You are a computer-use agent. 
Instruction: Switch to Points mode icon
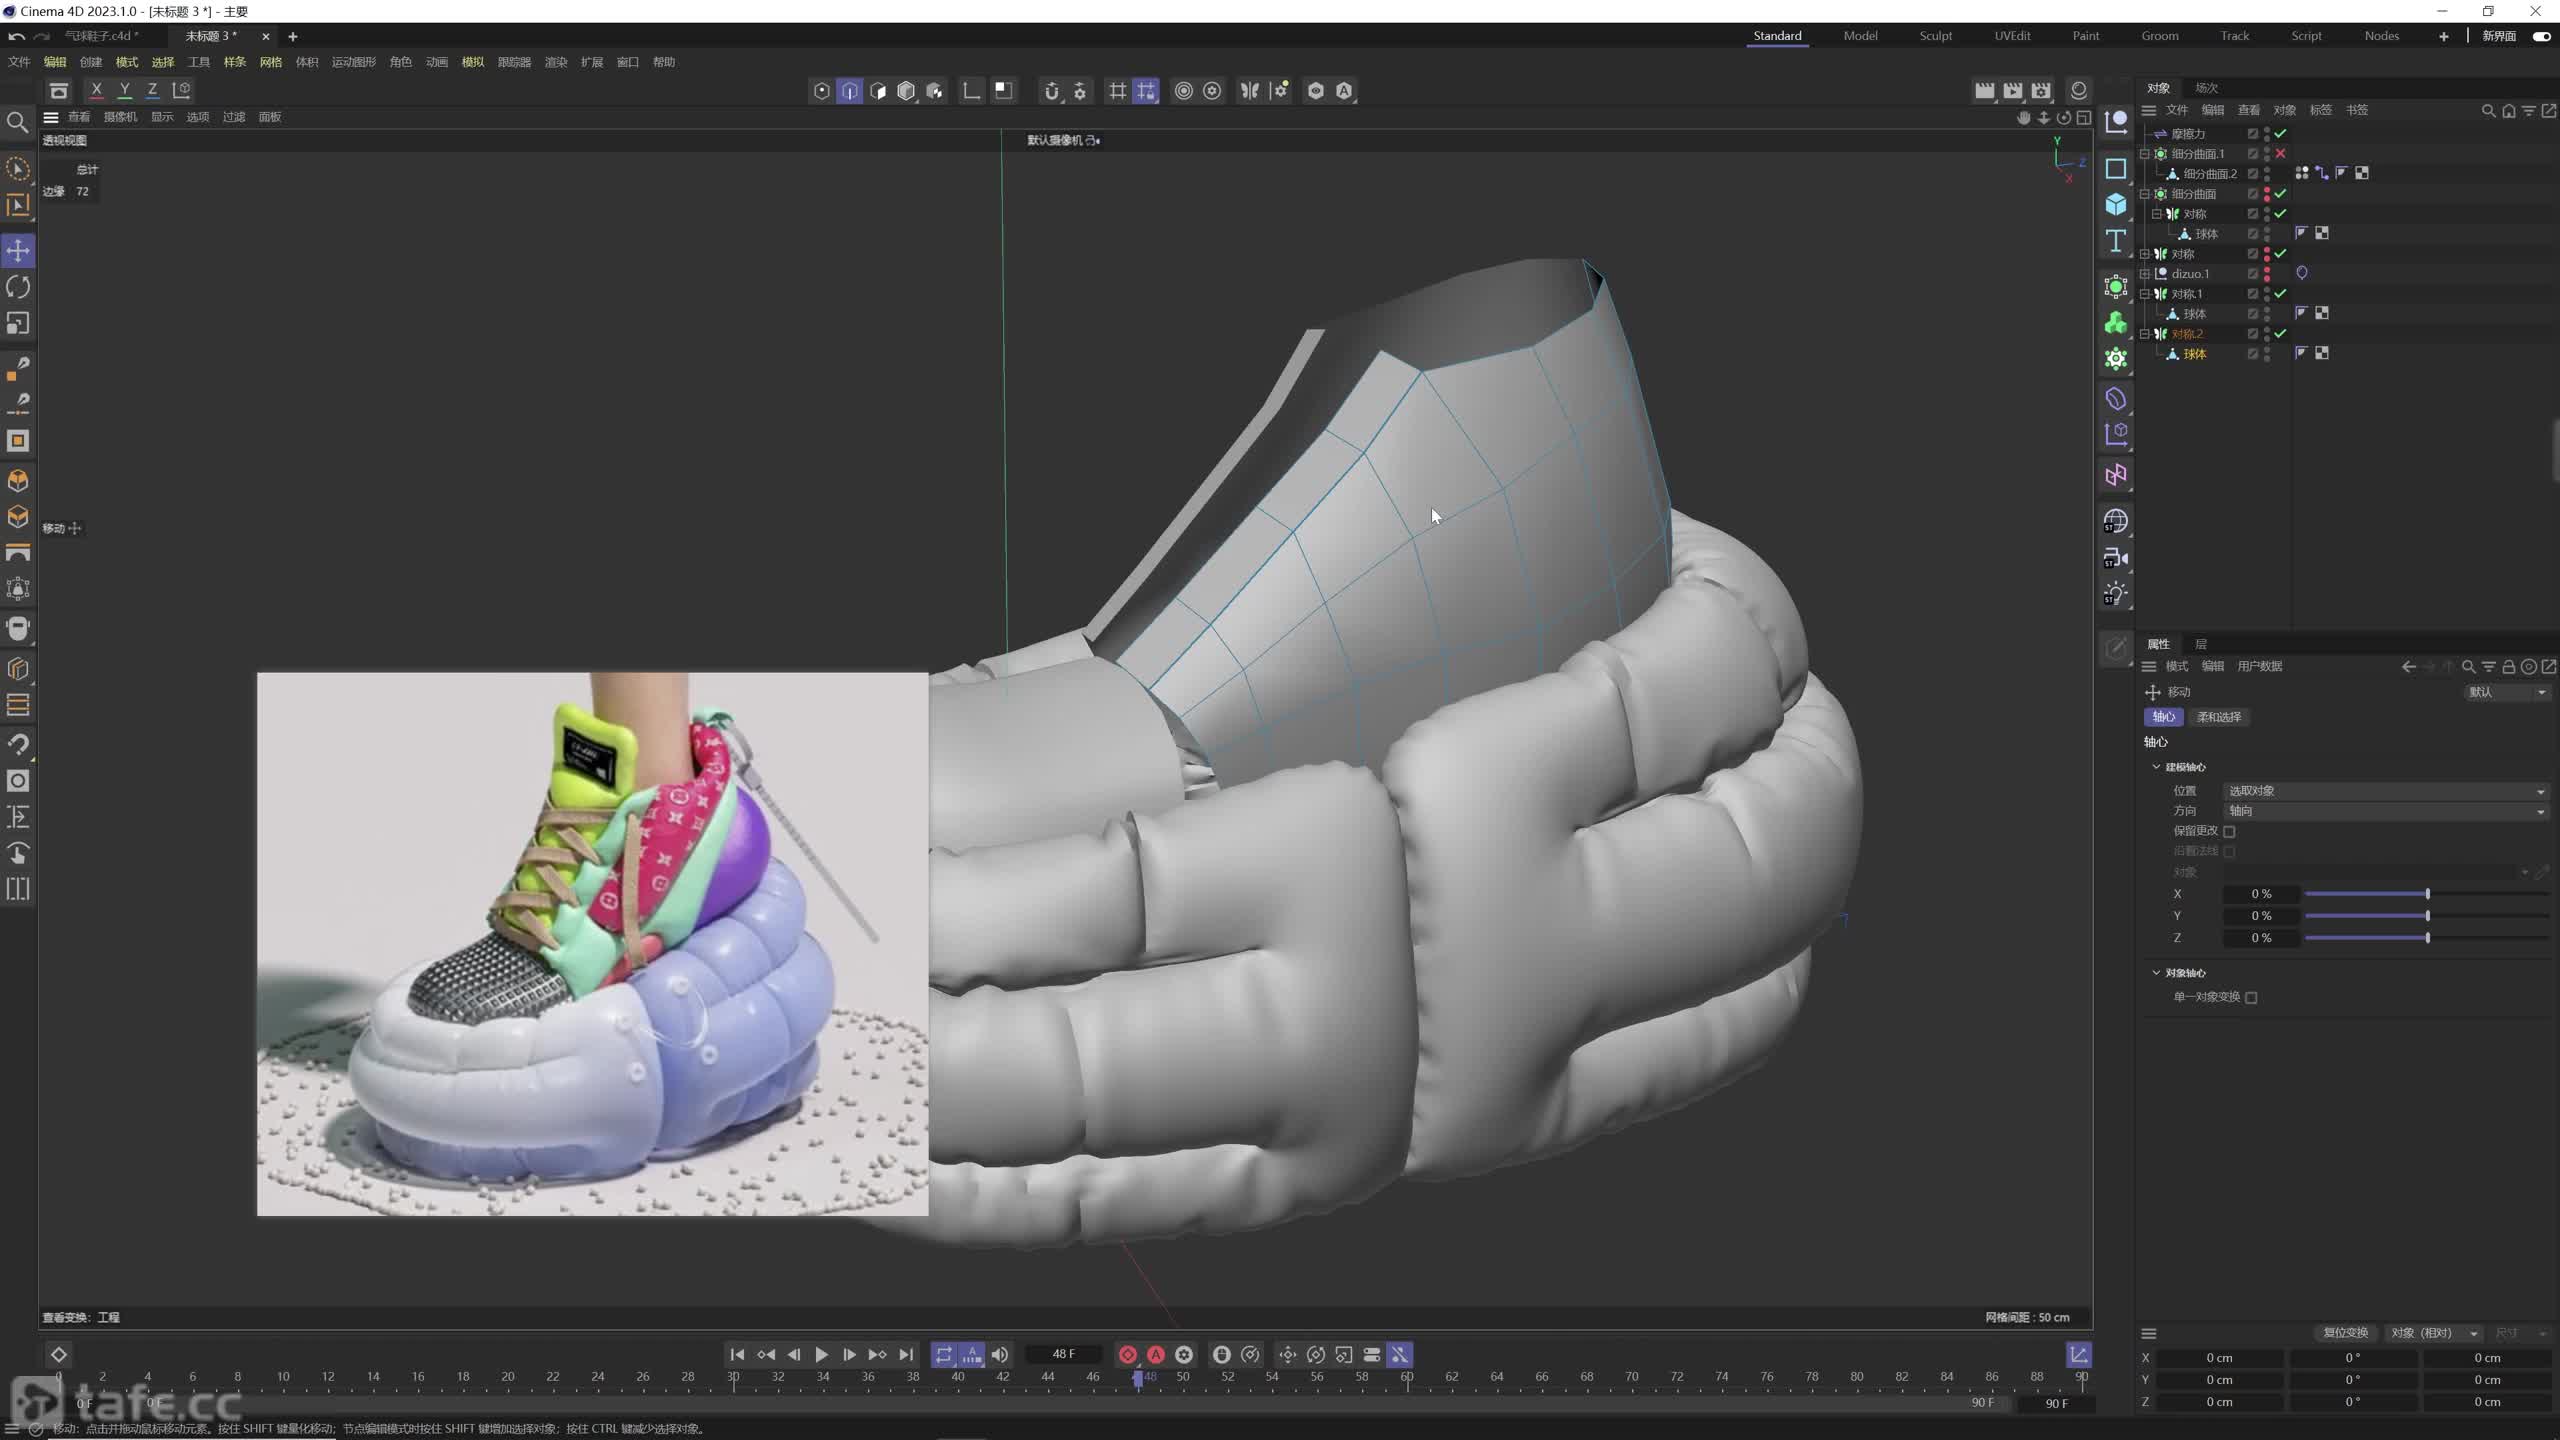click(822, 91)
